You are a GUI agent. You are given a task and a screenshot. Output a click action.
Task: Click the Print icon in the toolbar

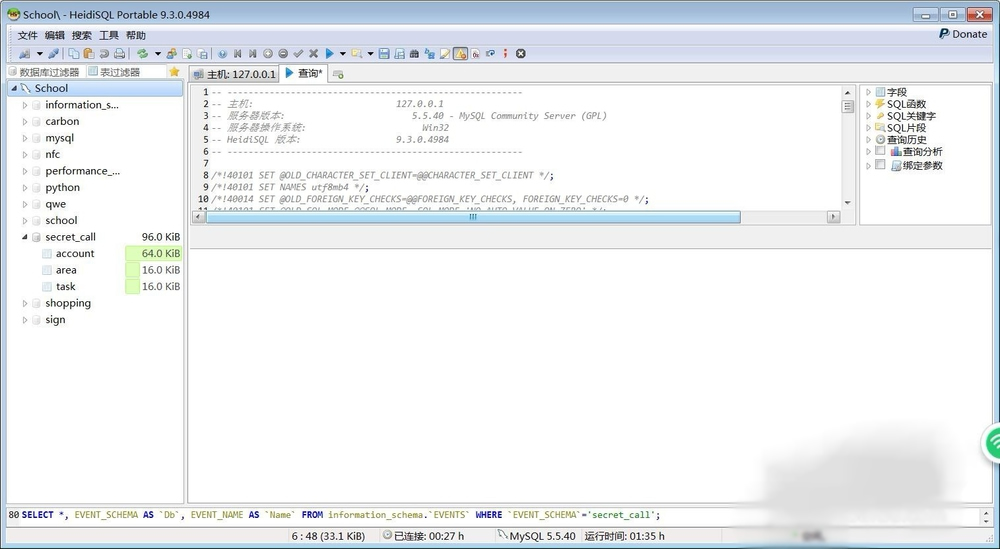(x=119, y=54)
